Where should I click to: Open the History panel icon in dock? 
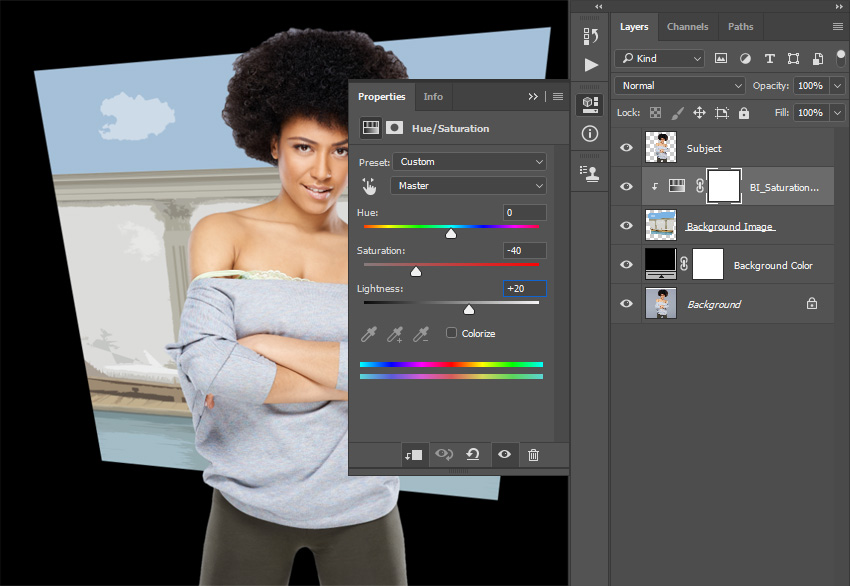[x=591, y=35]
